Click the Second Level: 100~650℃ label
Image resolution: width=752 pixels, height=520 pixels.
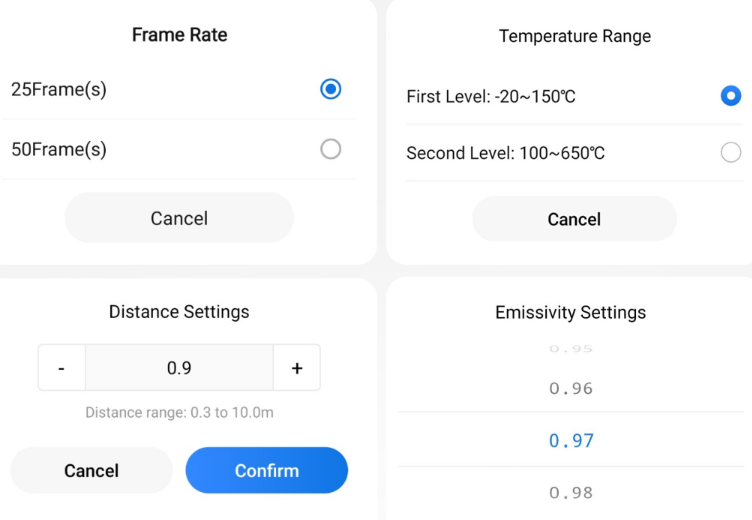[505, 153]
